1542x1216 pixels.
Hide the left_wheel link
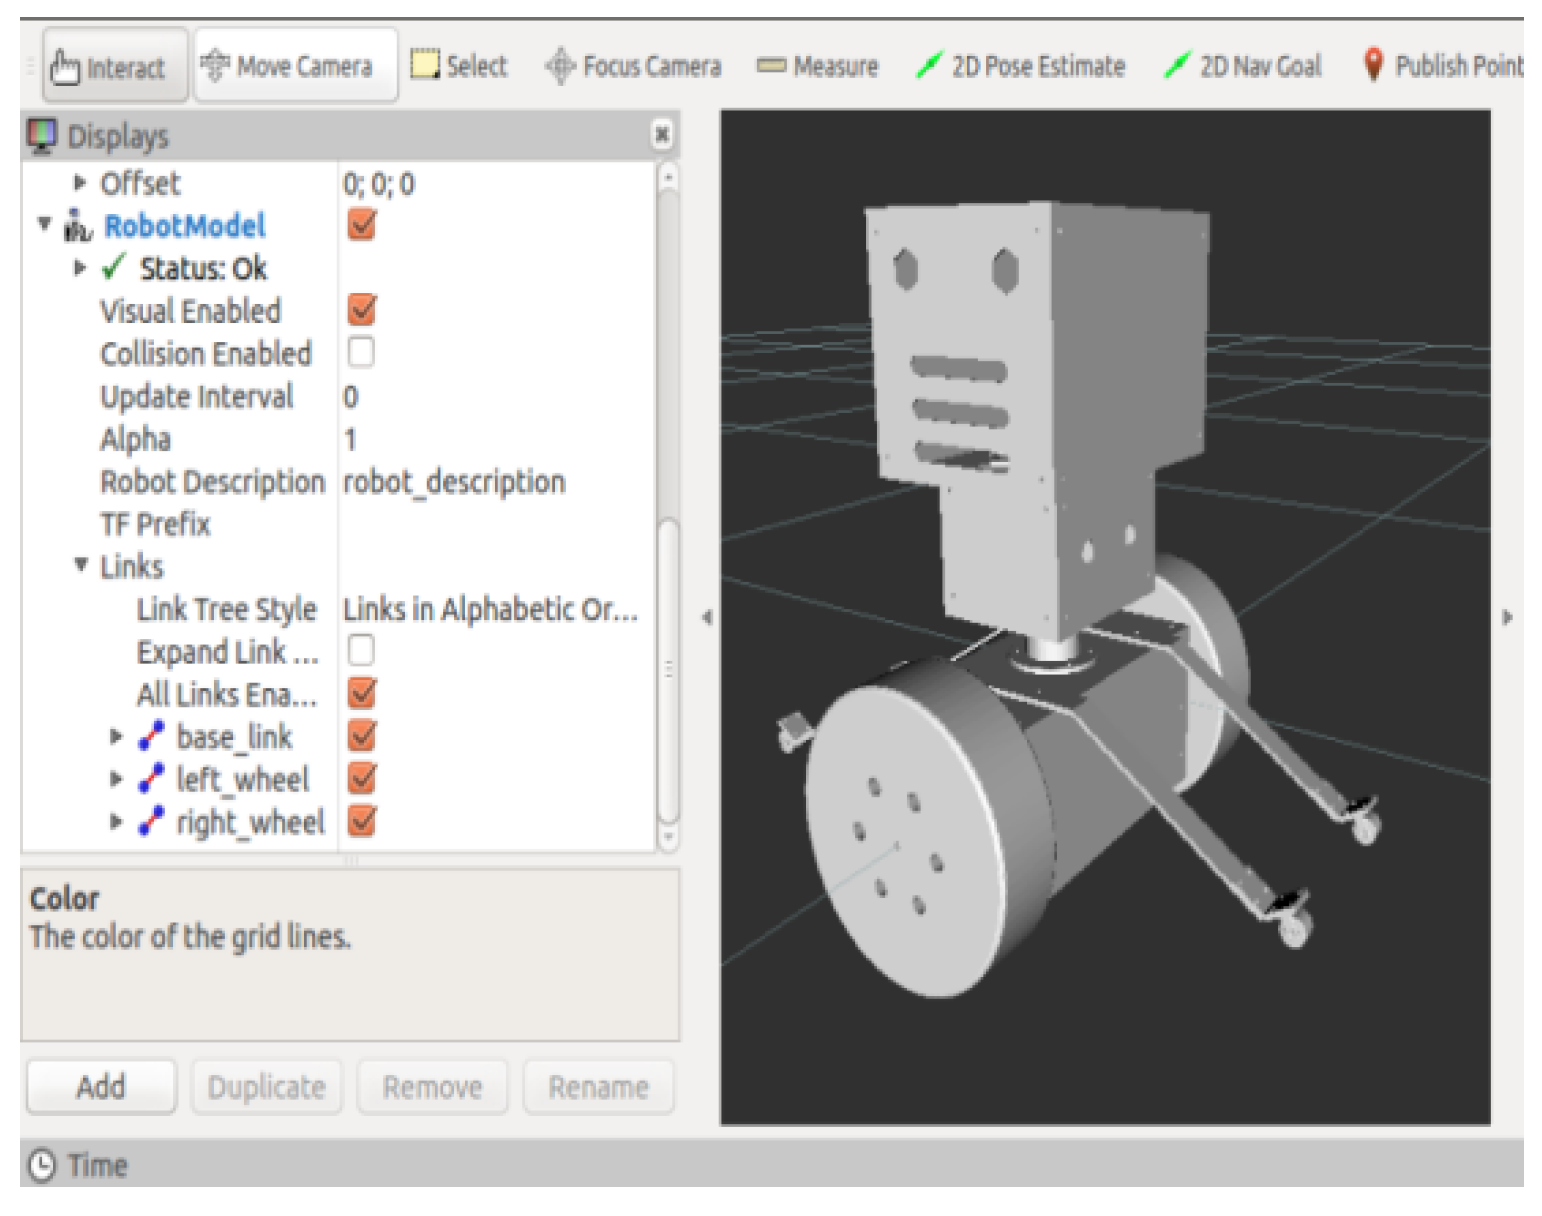[361, 779]
